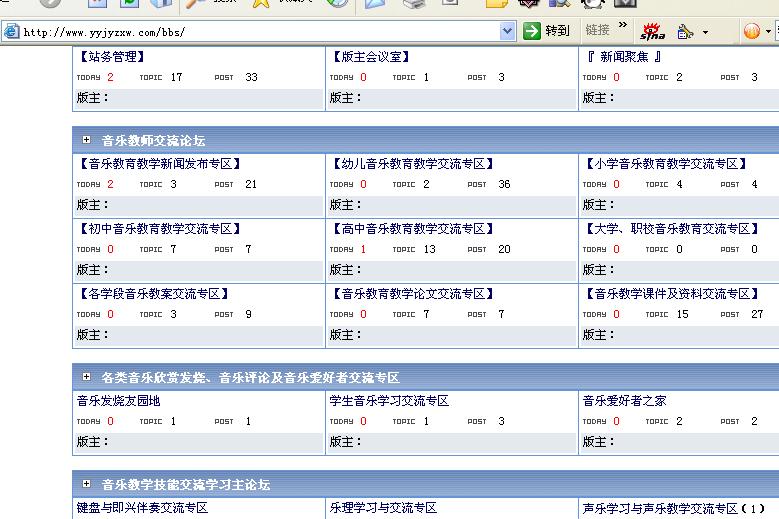Click POST count 21 in 音乐教育教学新闻发布专区
The width and height of the screenshot is (779, 519).
point(251,184)
